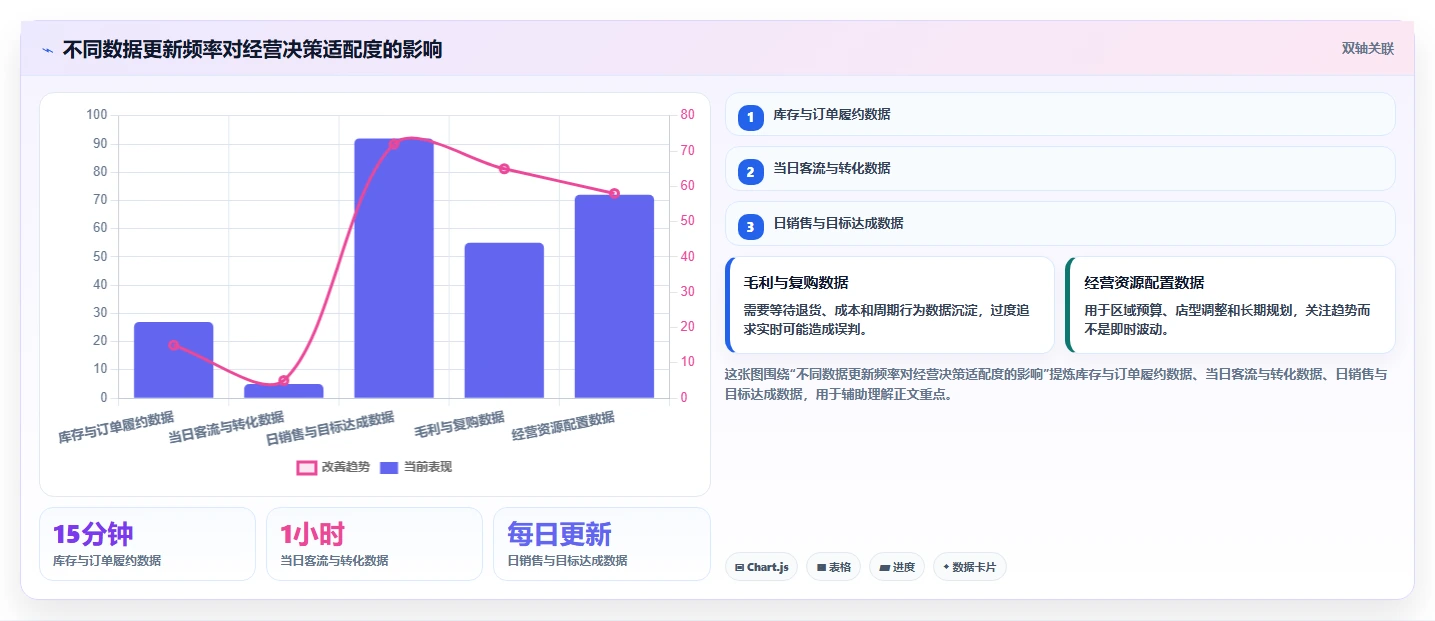Select list item 1 库存与订单履约数据

(x=1060, y=114)
